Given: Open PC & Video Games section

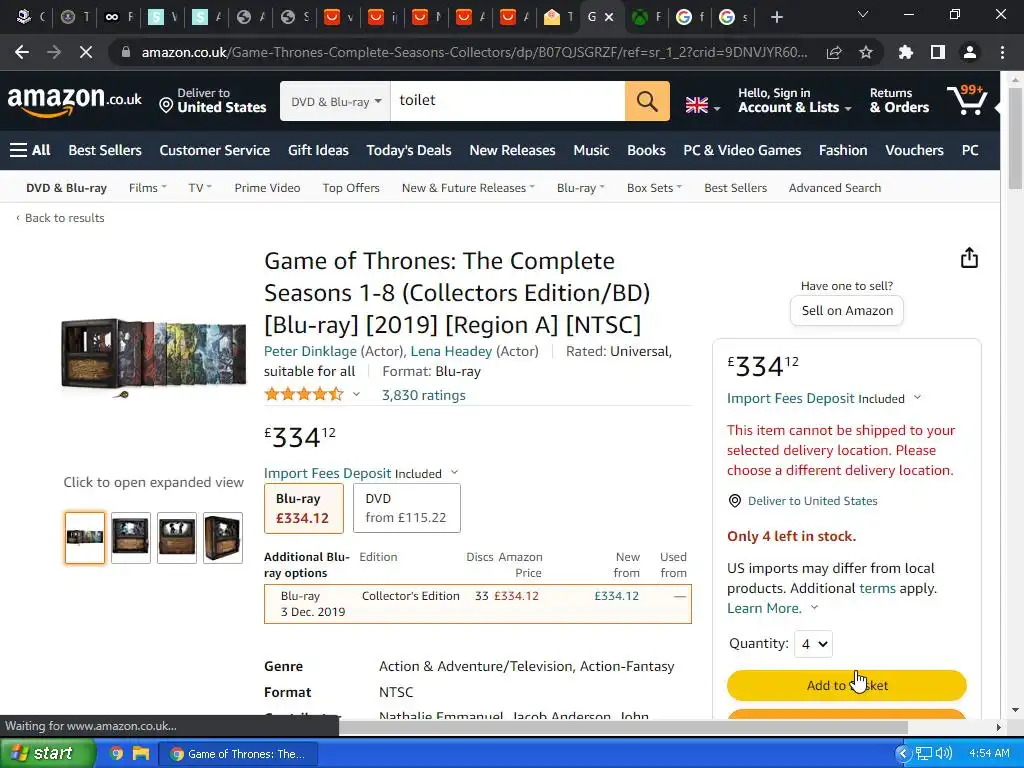Looking at the screenshot, I should 742,150.
